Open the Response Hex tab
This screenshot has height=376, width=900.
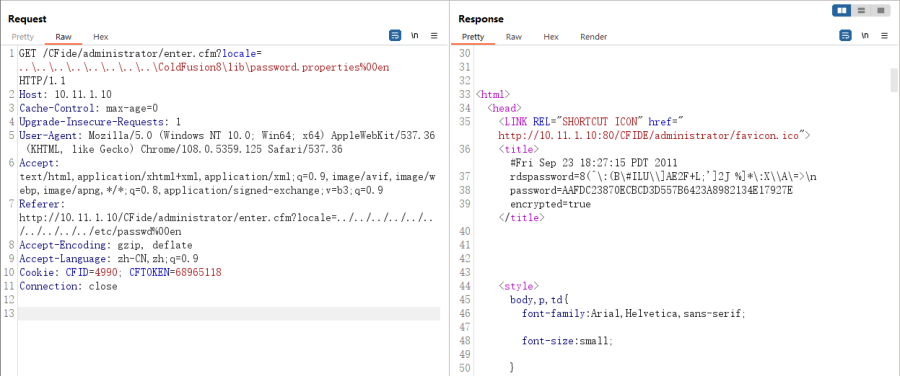click(551, 37)
